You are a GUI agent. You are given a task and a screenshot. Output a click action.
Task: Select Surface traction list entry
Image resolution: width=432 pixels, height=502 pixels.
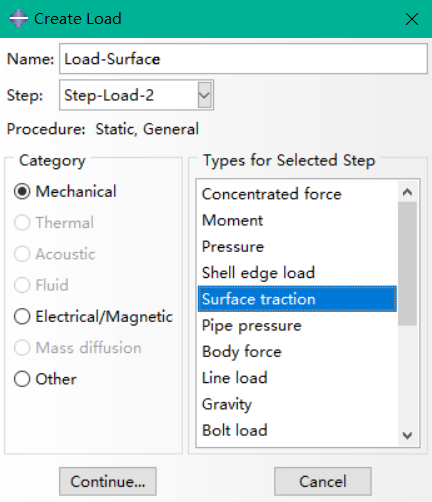pos(297,299)
